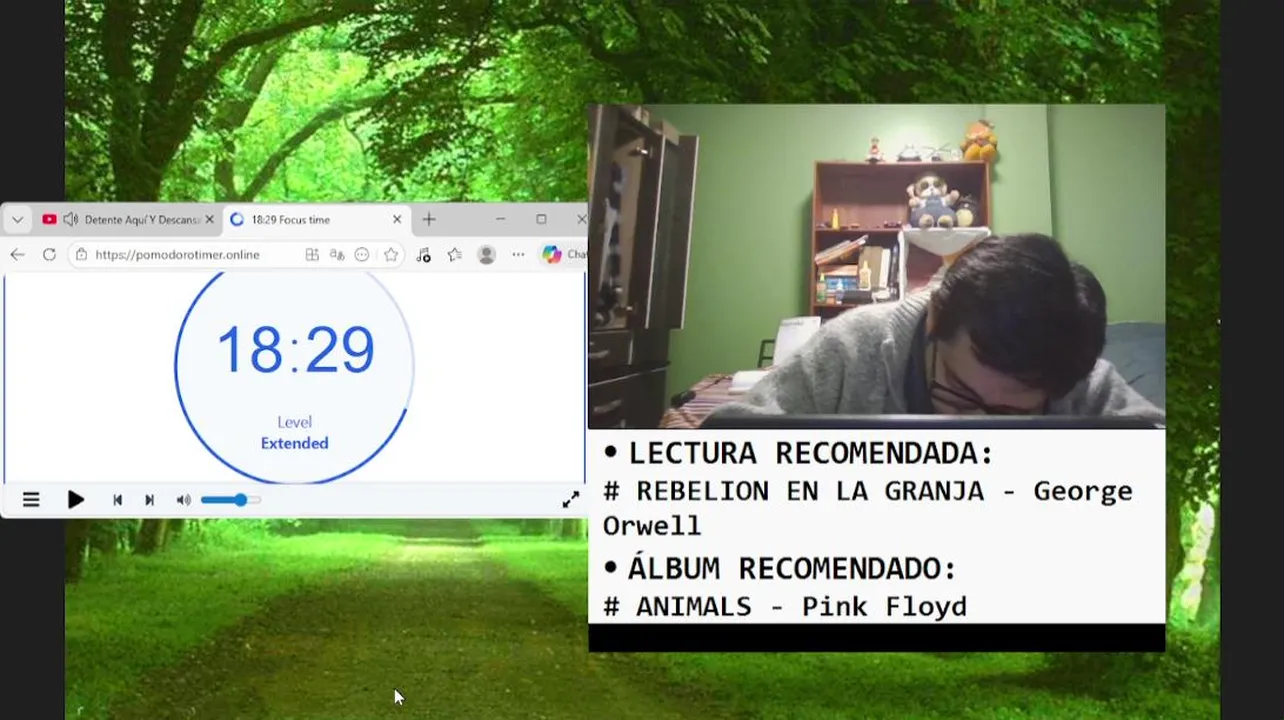The width and height of the screenshot is (1284, 720).
Task: View site info lock icon
Action: click(82, 255)
